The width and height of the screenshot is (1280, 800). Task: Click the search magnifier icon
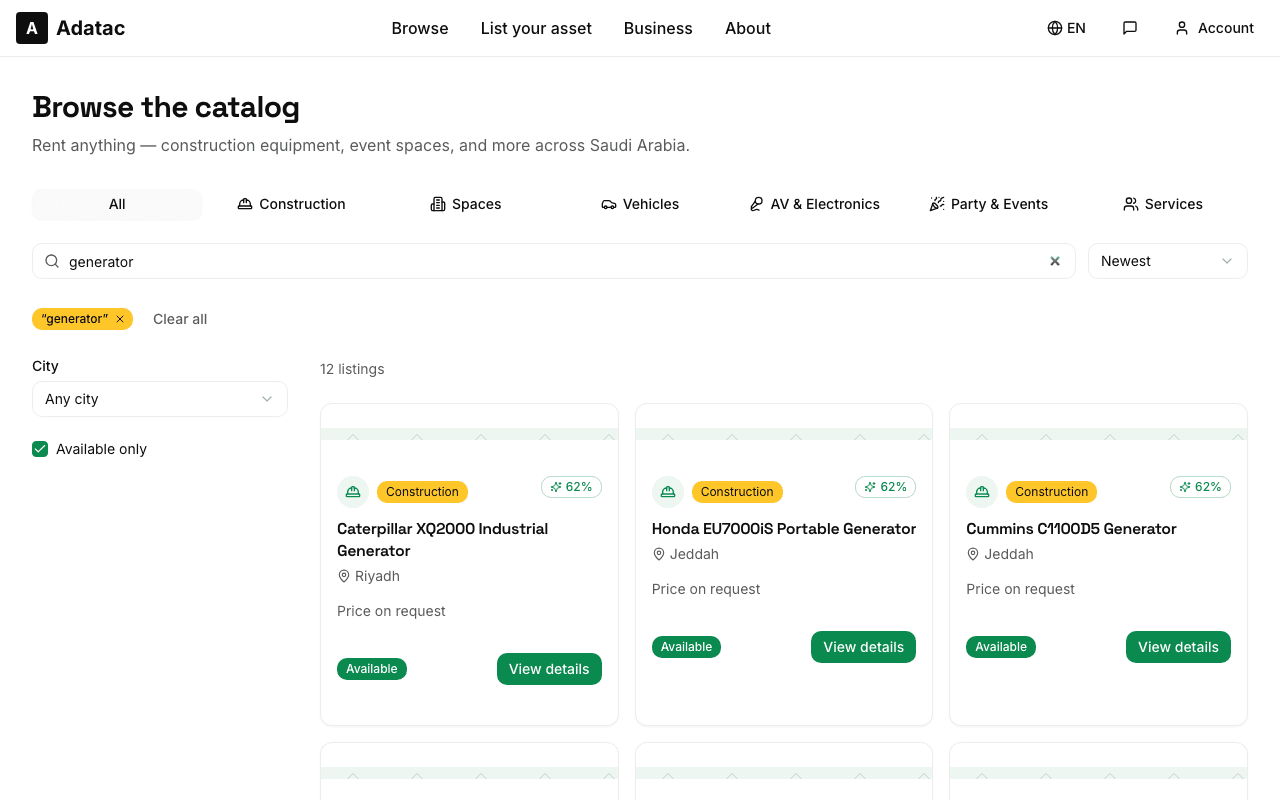[52, 261]
